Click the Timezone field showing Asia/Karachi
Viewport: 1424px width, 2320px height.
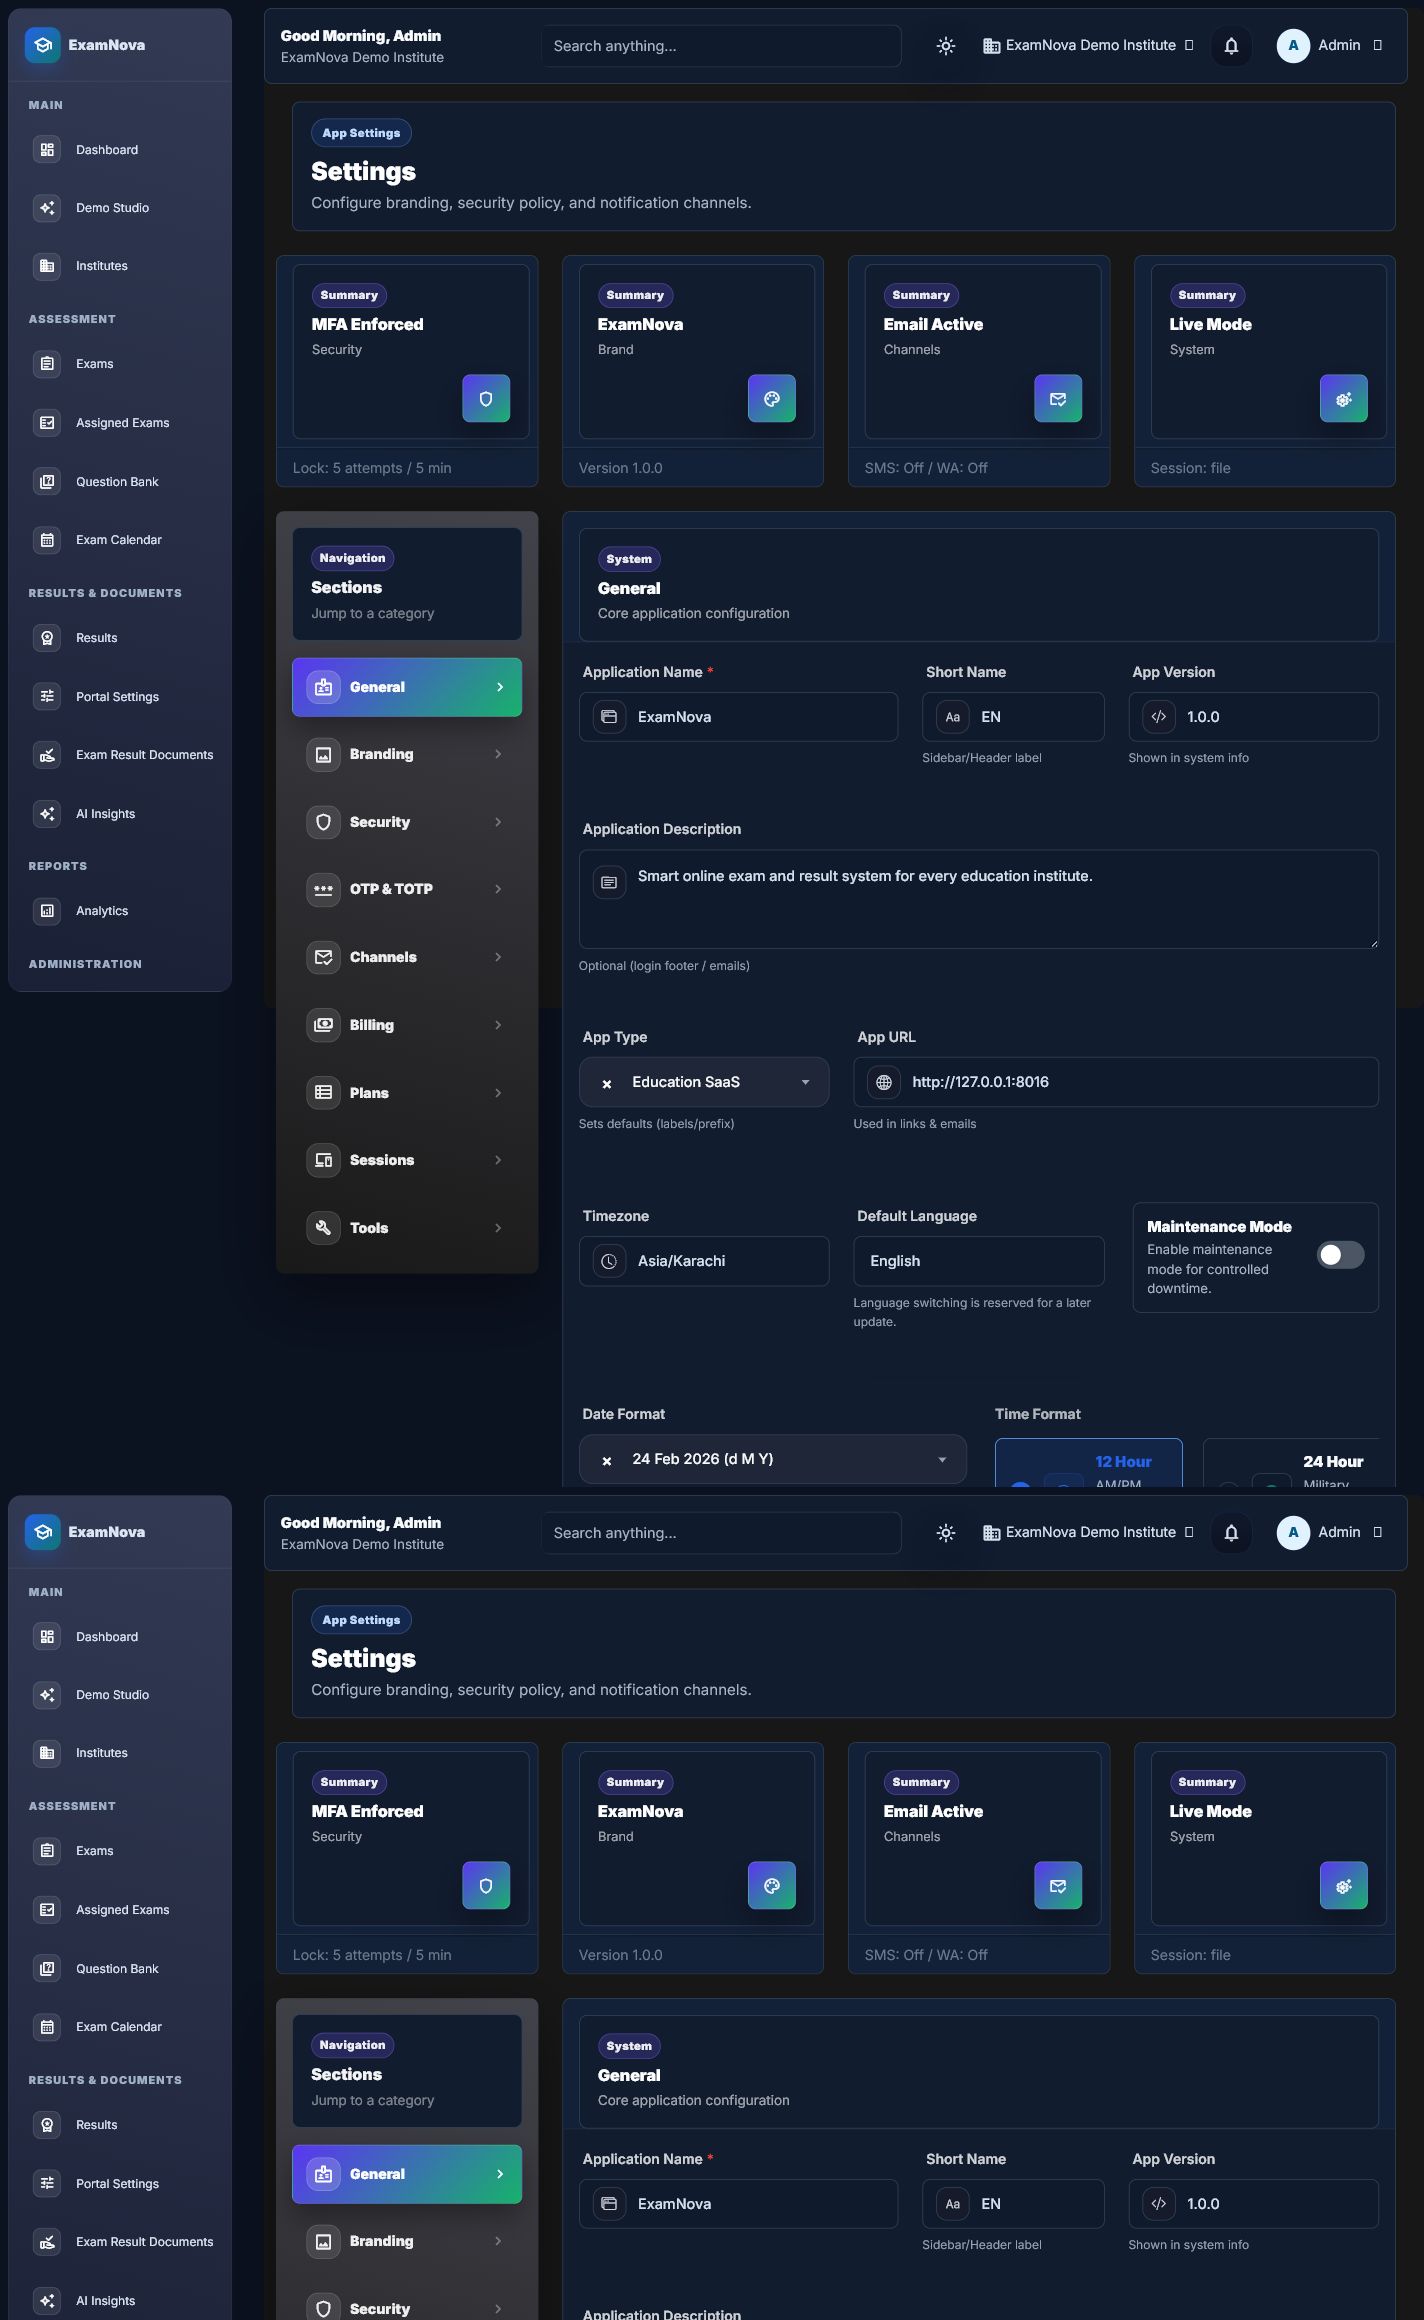704,1261
